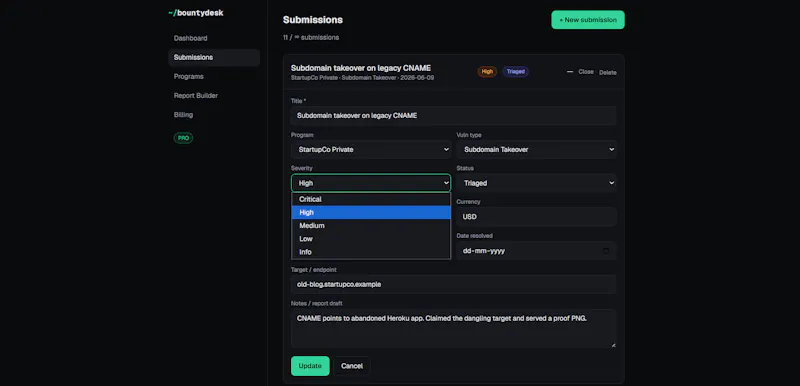Viewport: 800px width, 386px height.
Task: Click the StartupCo Private · Subdomain Takeover subtitle
Action: 362,78
